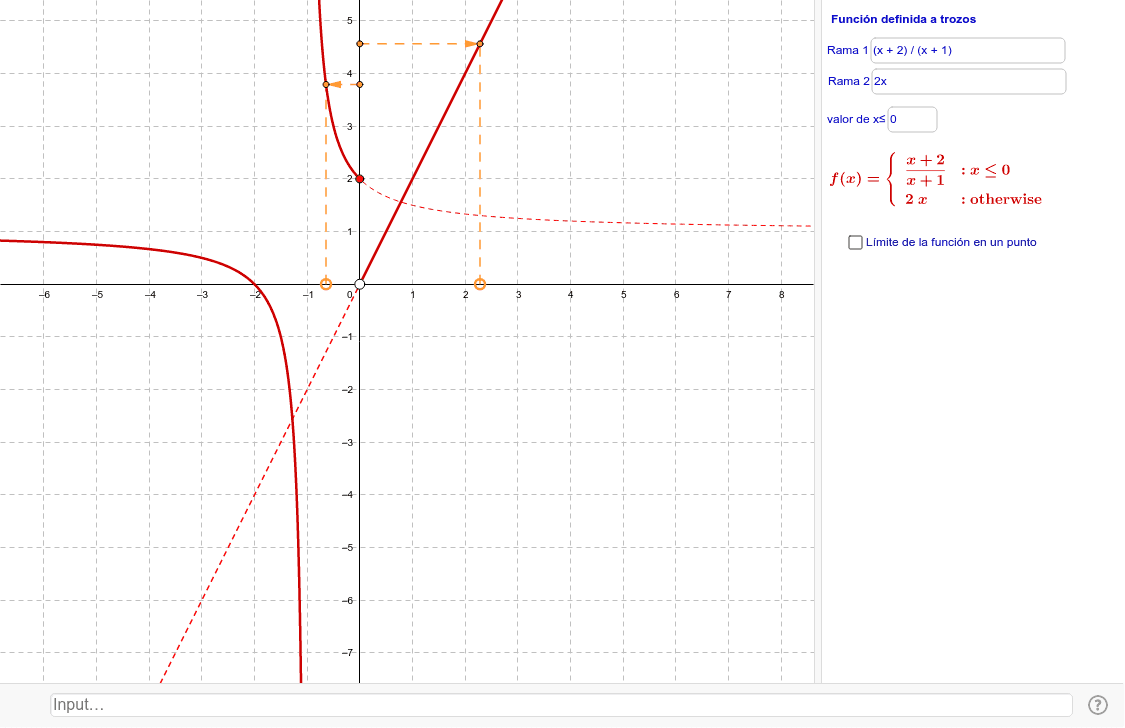This screenshot has height=728, width=1125.
Task: Click the 'valor de x≤' input box
Action: [x=912, y=119]
